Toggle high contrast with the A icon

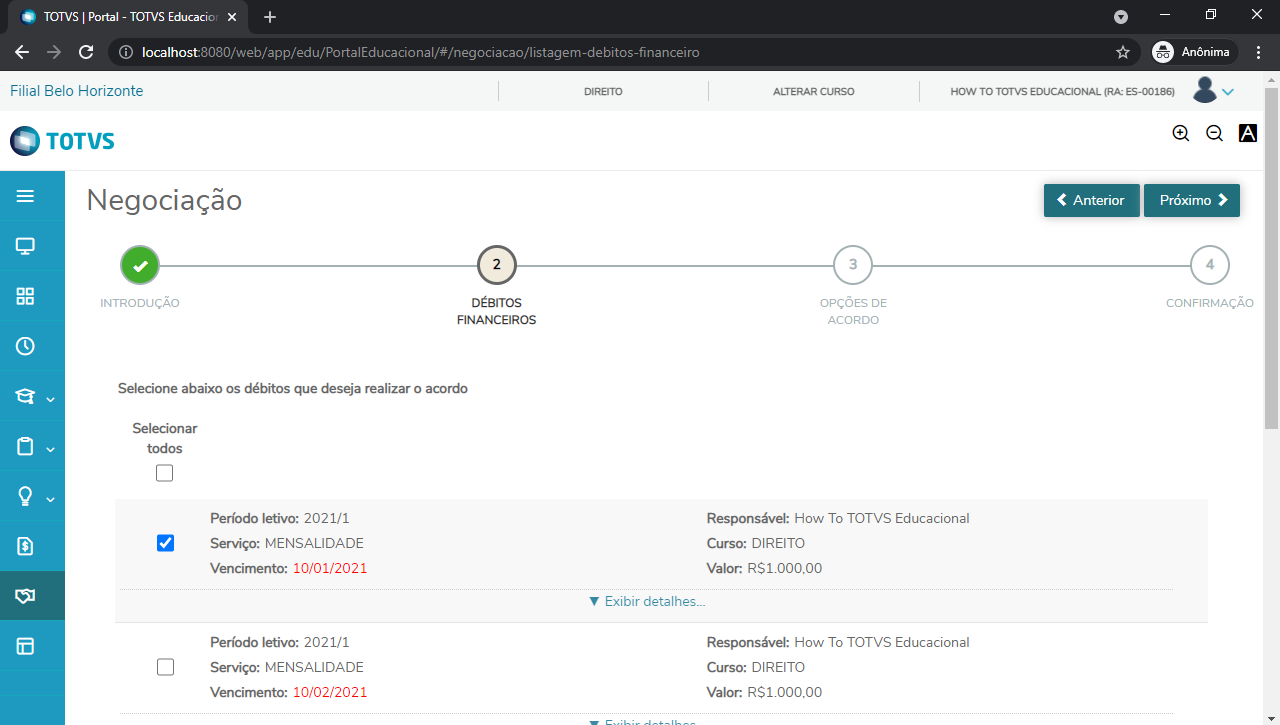click(1248, 133)
